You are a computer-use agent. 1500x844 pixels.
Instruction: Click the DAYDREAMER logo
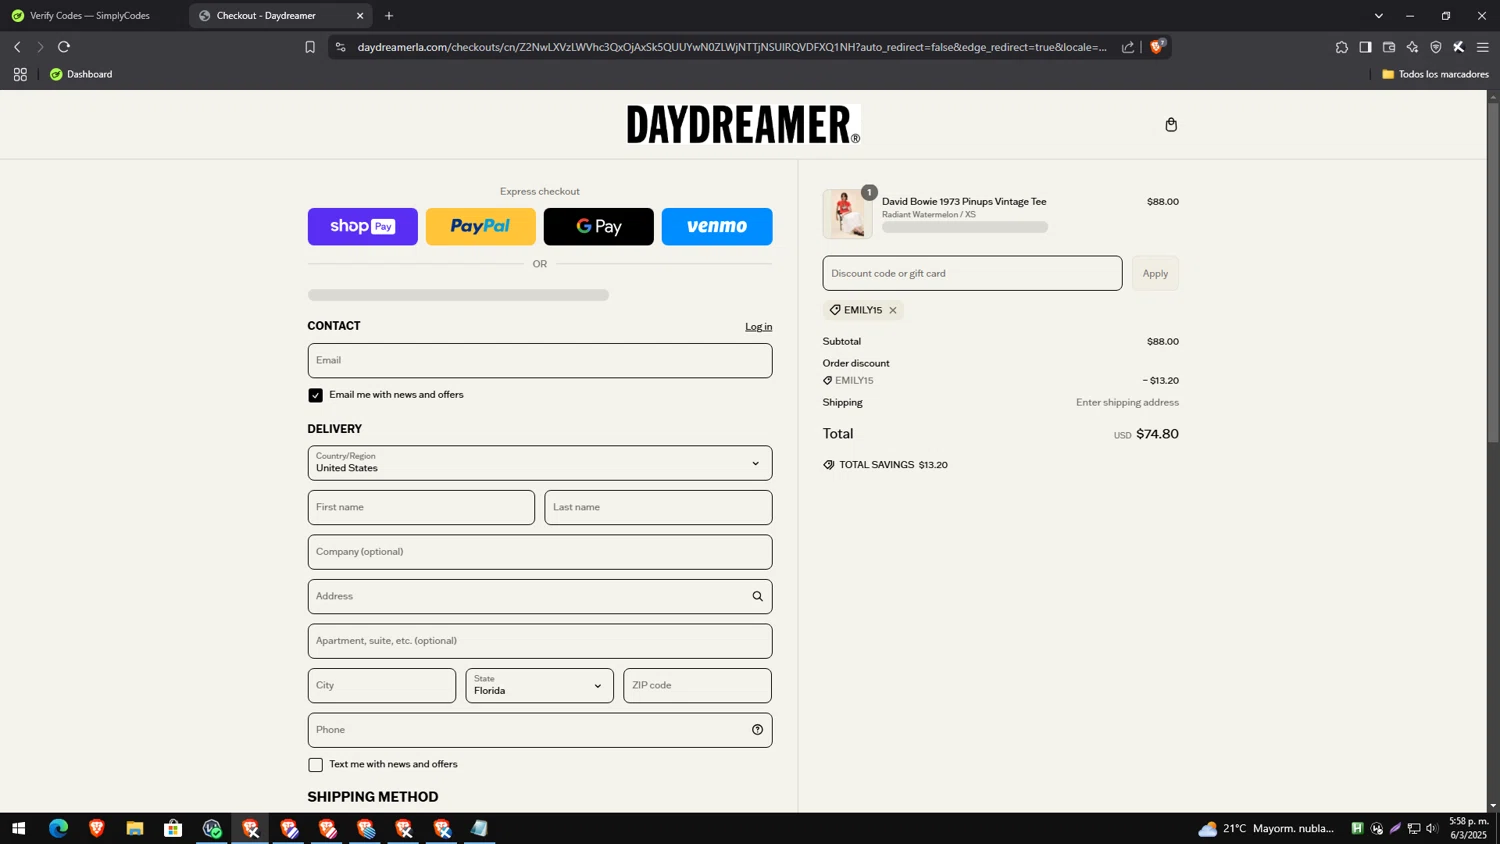[x=743, y=125]
